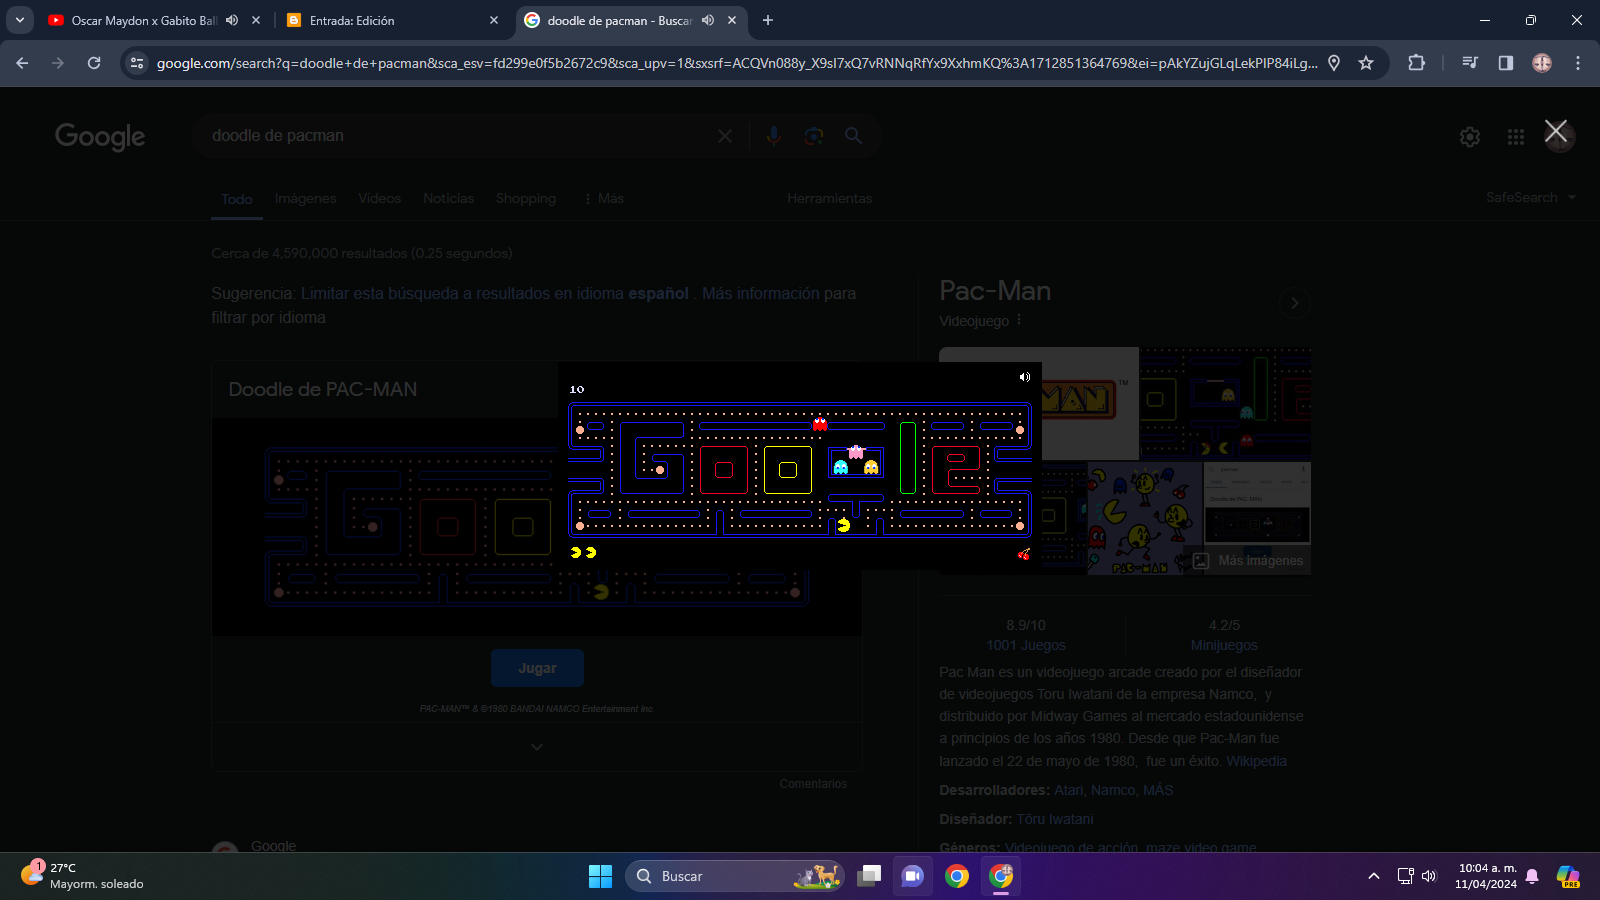Open the taskbar volume control
Image resolution: width=1600 pixels, height=900 pixels.
pos(1429,876)
